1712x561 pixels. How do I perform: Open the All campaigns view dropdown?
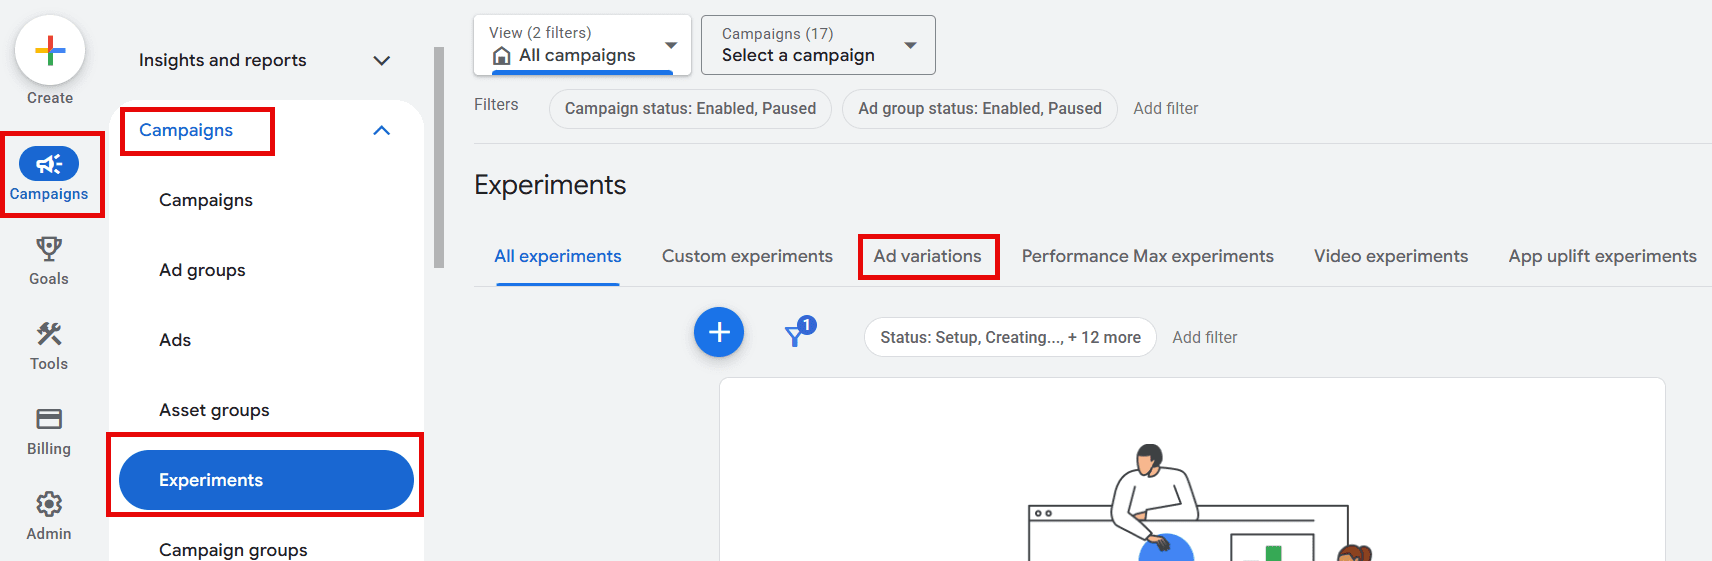coord(583,45)
